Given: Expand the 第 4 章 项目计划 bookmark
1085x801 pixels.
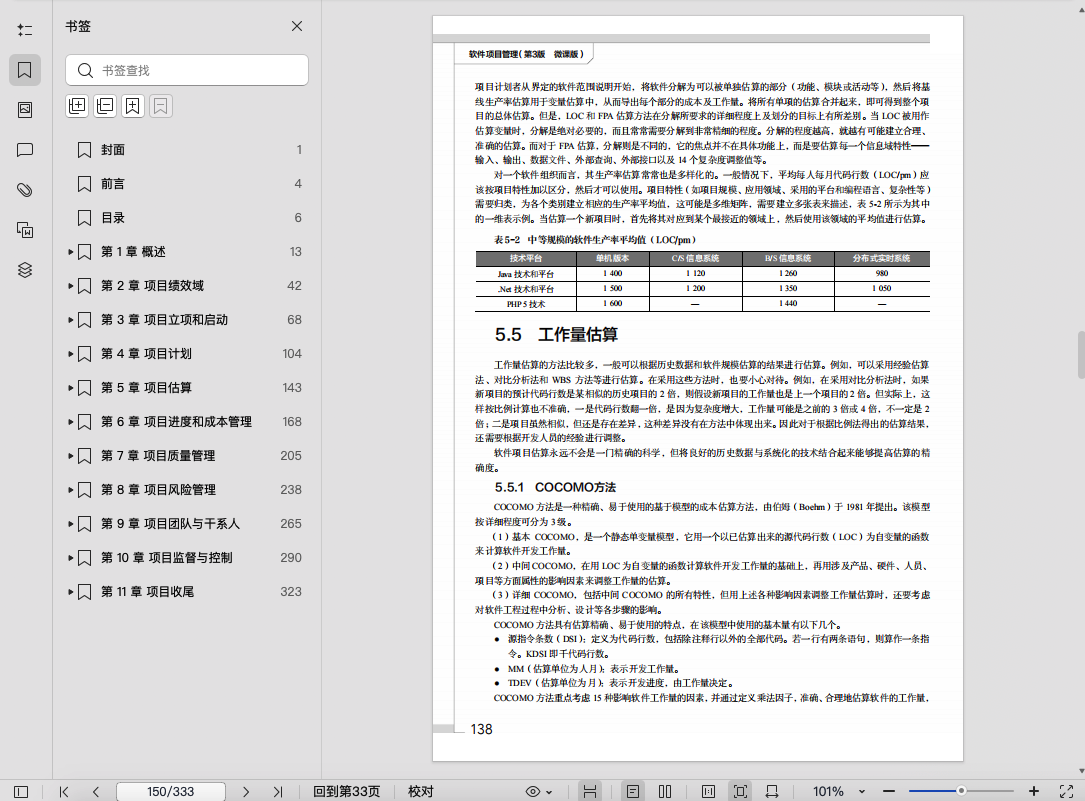Looking at the screenshot, I should (71, 354).
